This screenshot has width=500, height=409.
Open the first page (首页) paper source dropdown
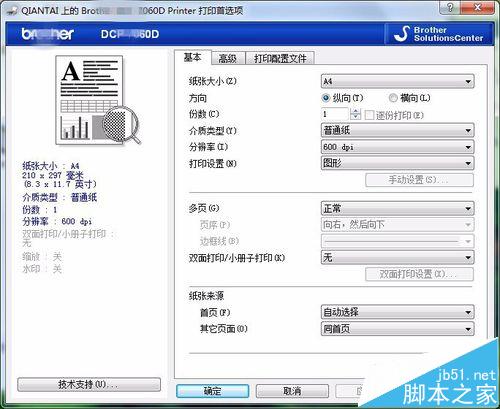(397, 312)
